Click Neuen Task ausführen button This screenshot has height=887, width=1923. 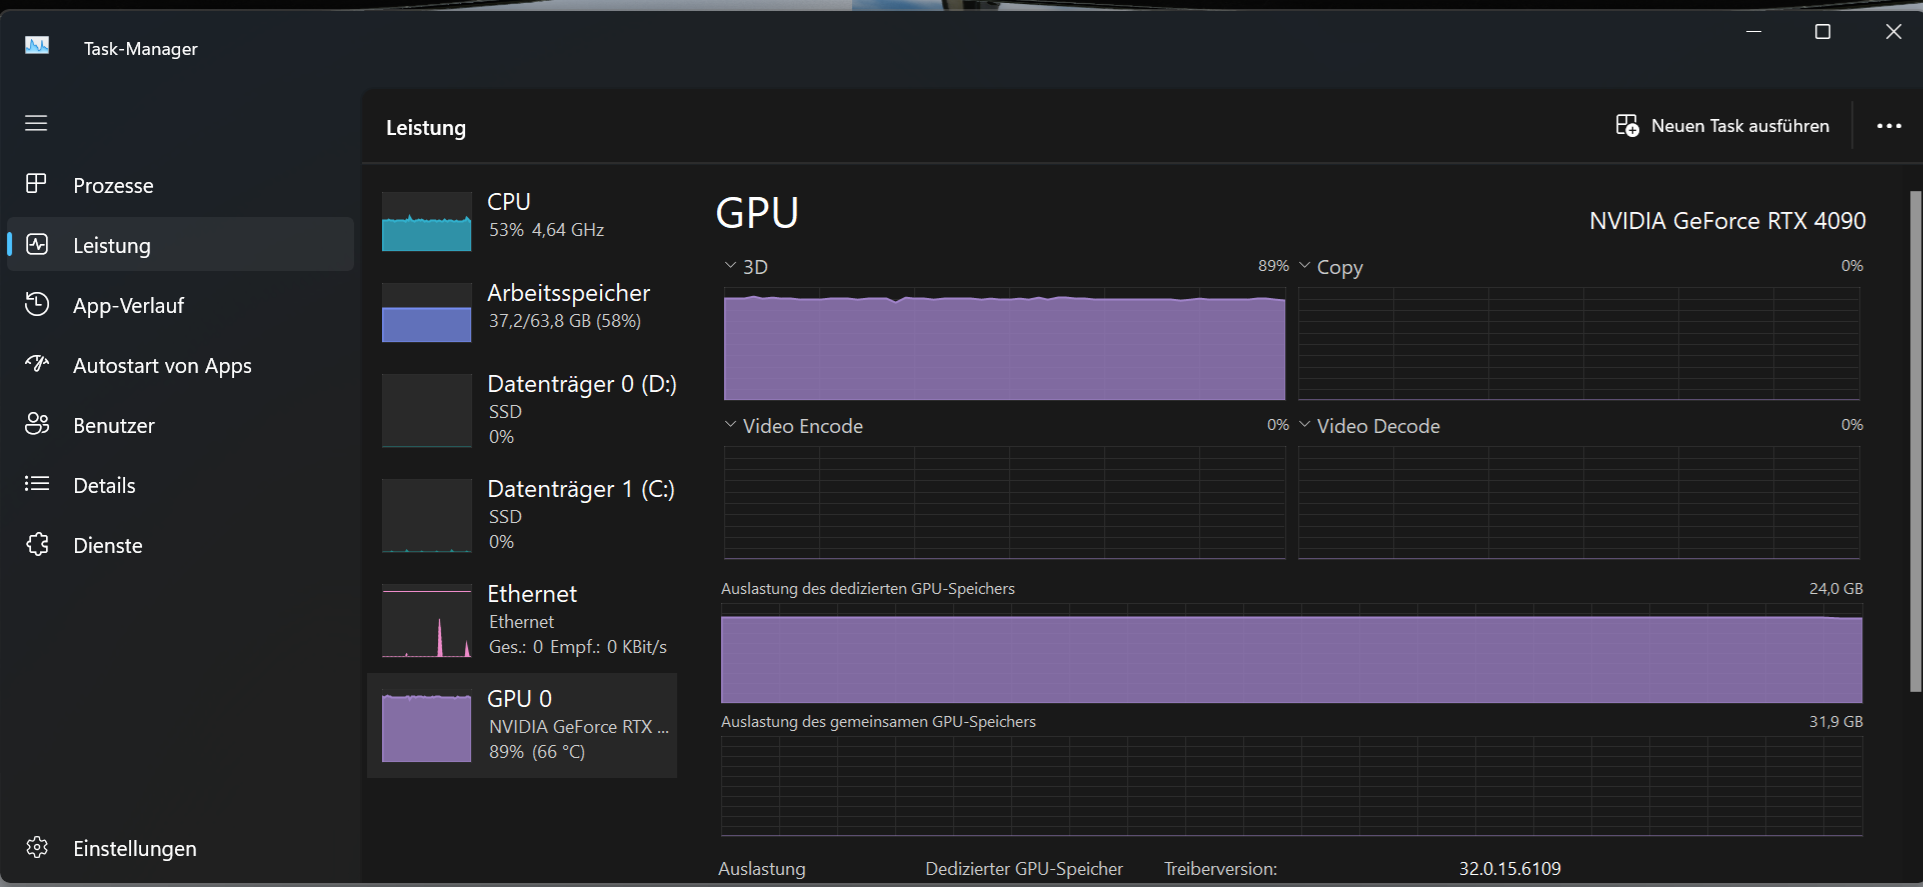(x=1723, y=126)
